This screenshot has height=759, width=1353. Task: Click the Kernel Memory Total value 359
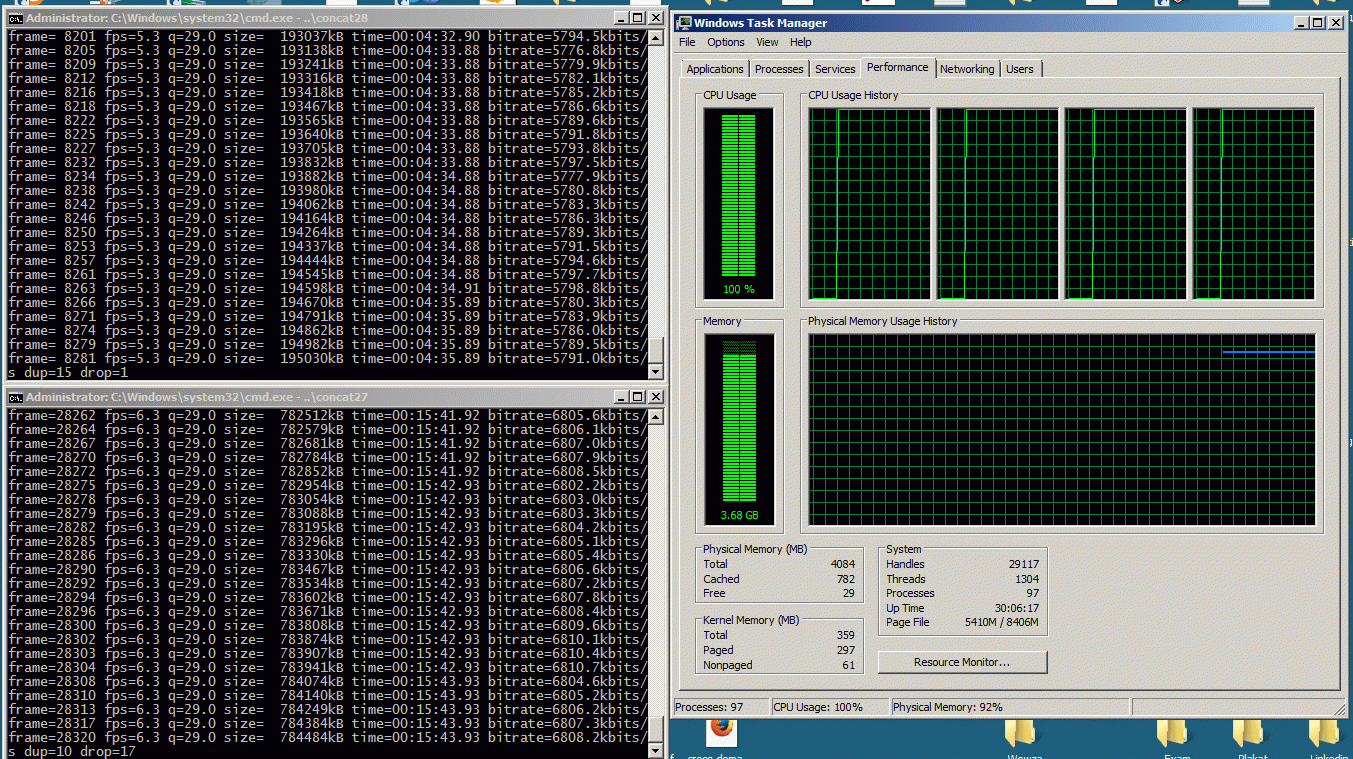[846, 635]
